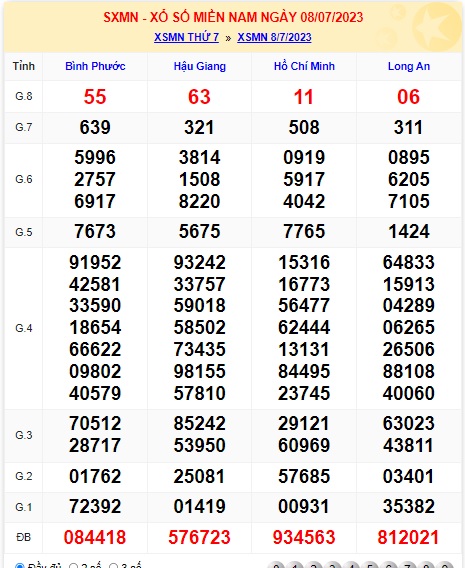Click Long An G.8 number 06

pos(409,97)
